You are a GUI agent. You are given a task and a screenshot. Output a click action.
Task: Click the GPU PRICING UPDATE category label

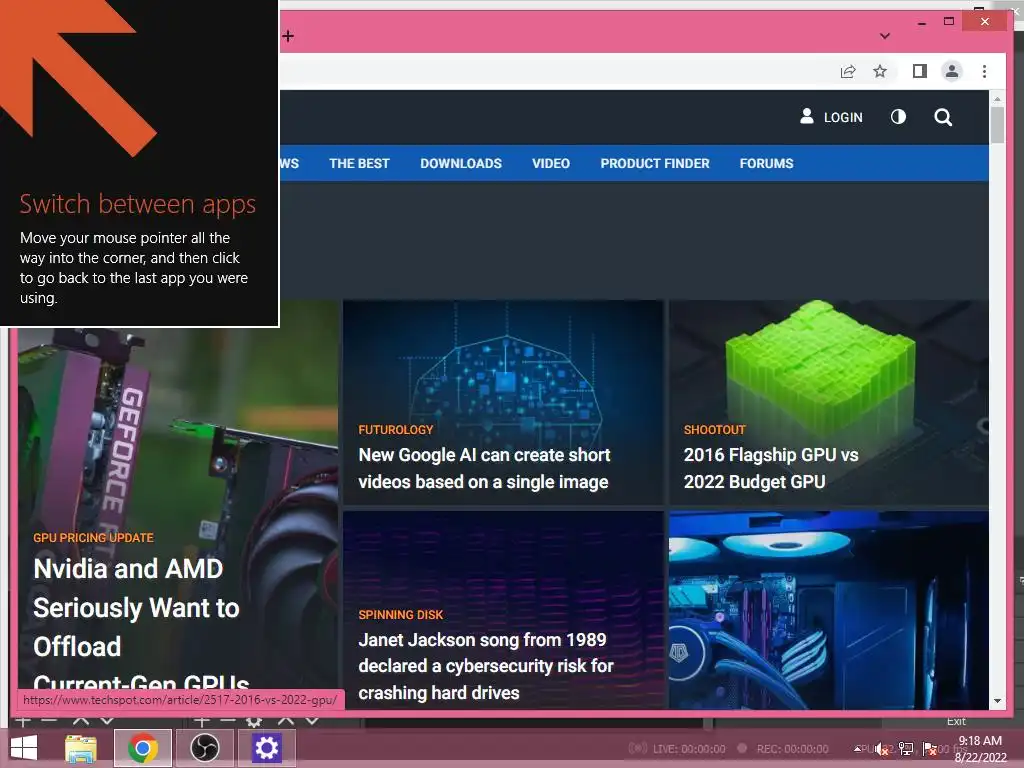click(x=93, y=537)
